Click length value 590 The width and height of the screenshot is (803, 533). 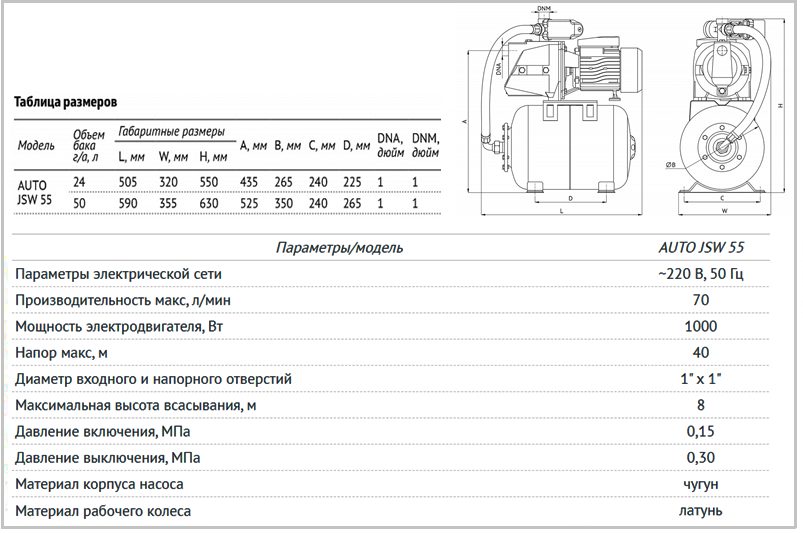point(128,203)
